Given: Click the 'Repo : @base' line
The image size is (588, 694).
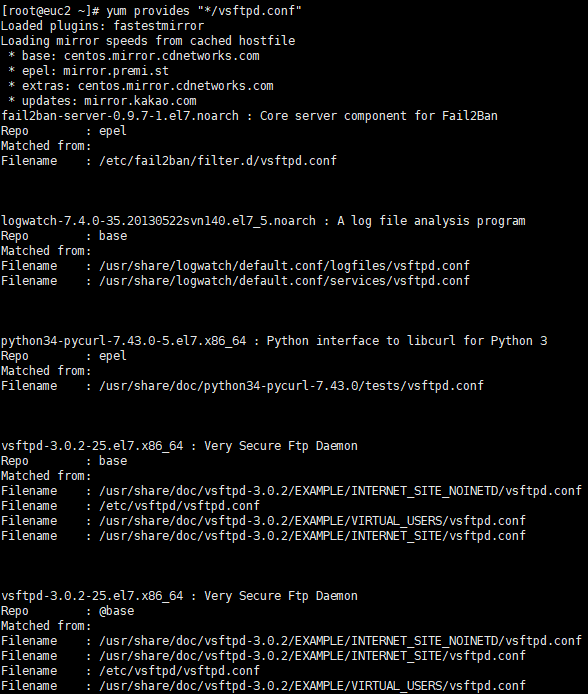Looking at the screenshot, I should click(x=68, y=611).
